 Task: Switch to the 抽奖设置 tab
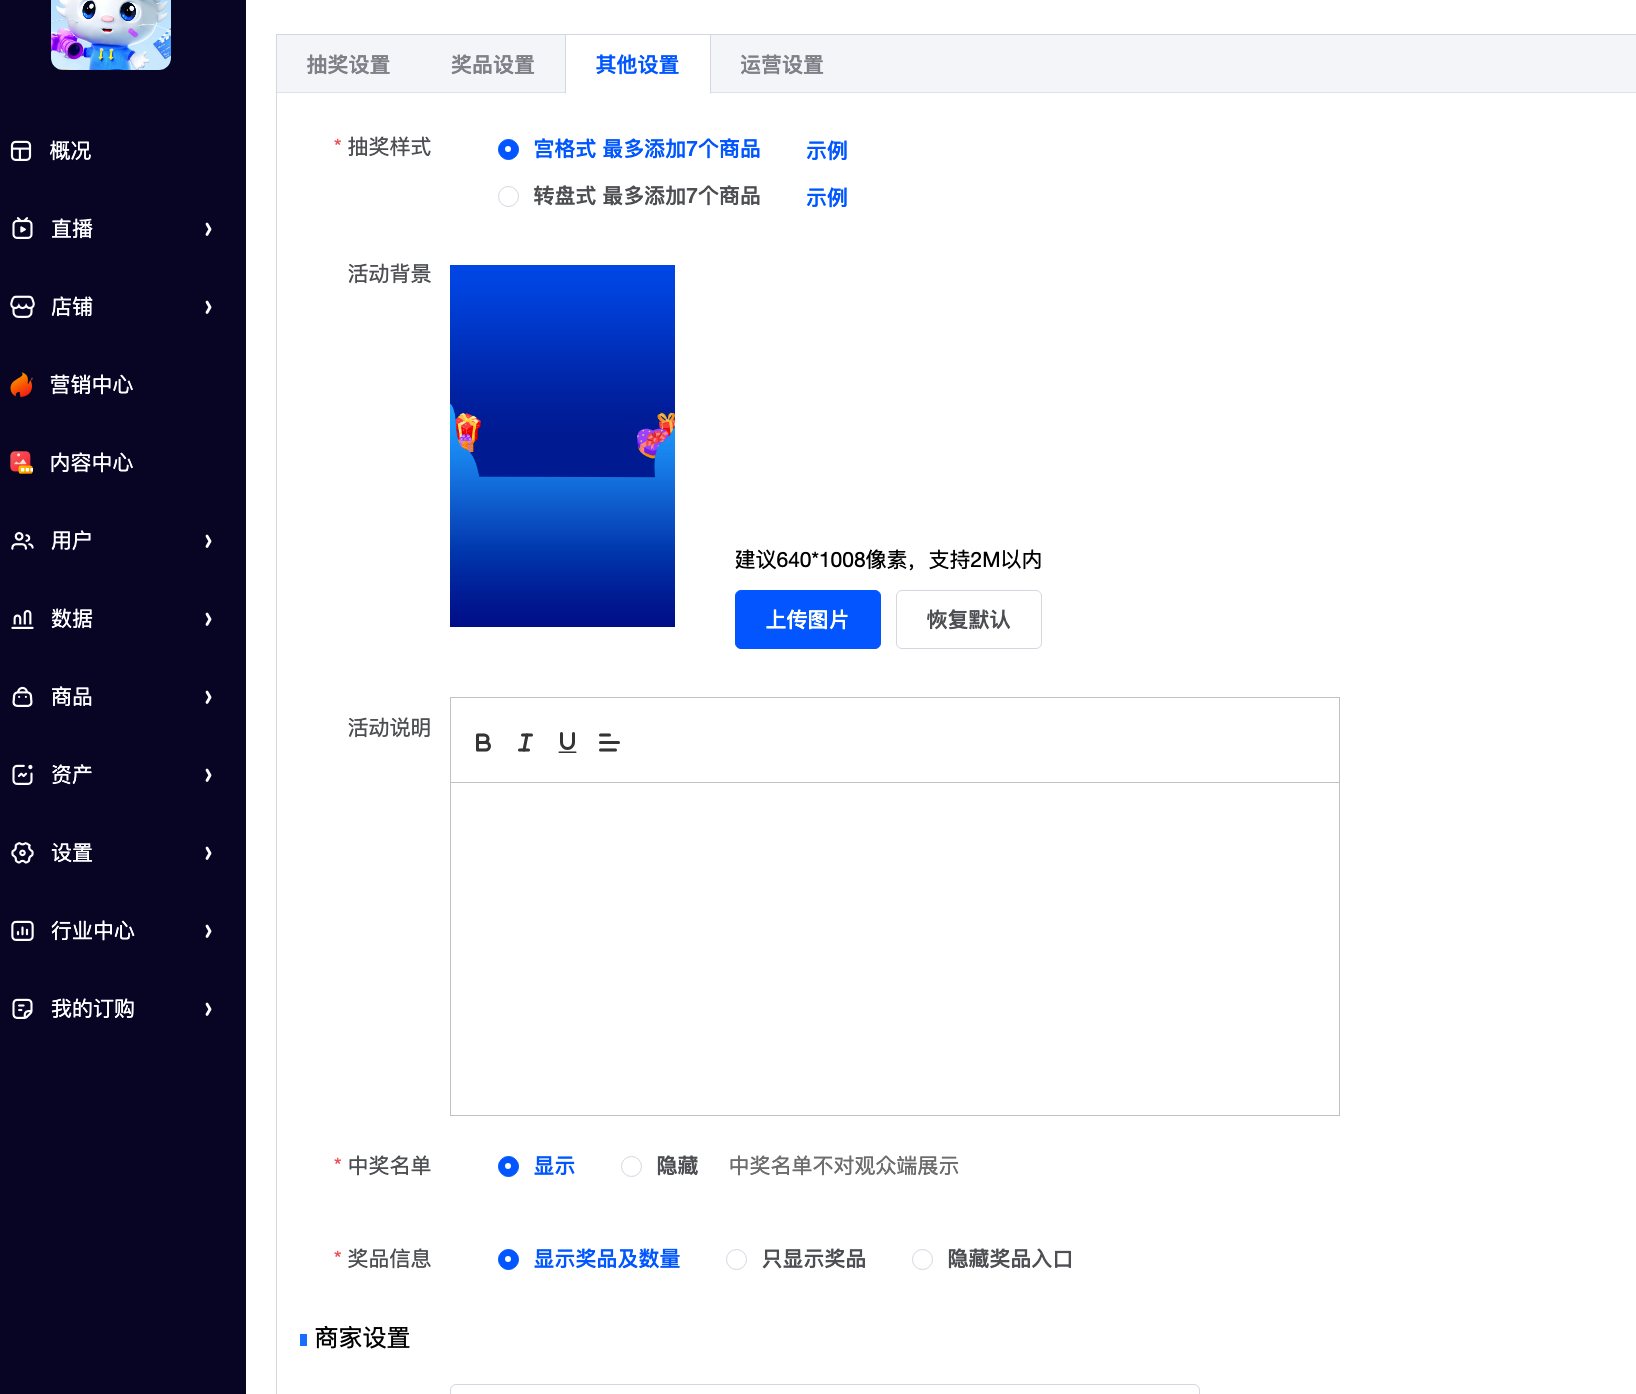point(348,65)
